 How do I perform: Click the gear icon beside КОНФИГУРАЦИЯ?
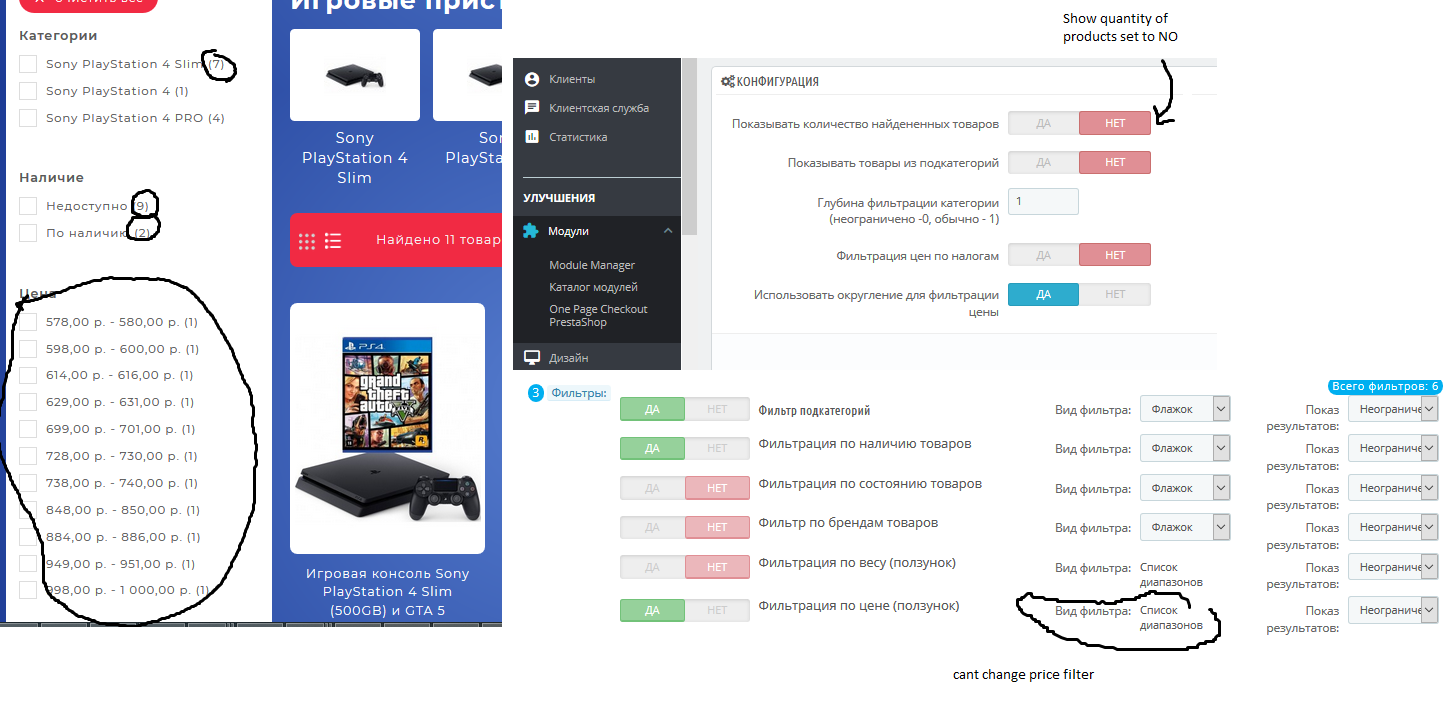pos(727,81)
